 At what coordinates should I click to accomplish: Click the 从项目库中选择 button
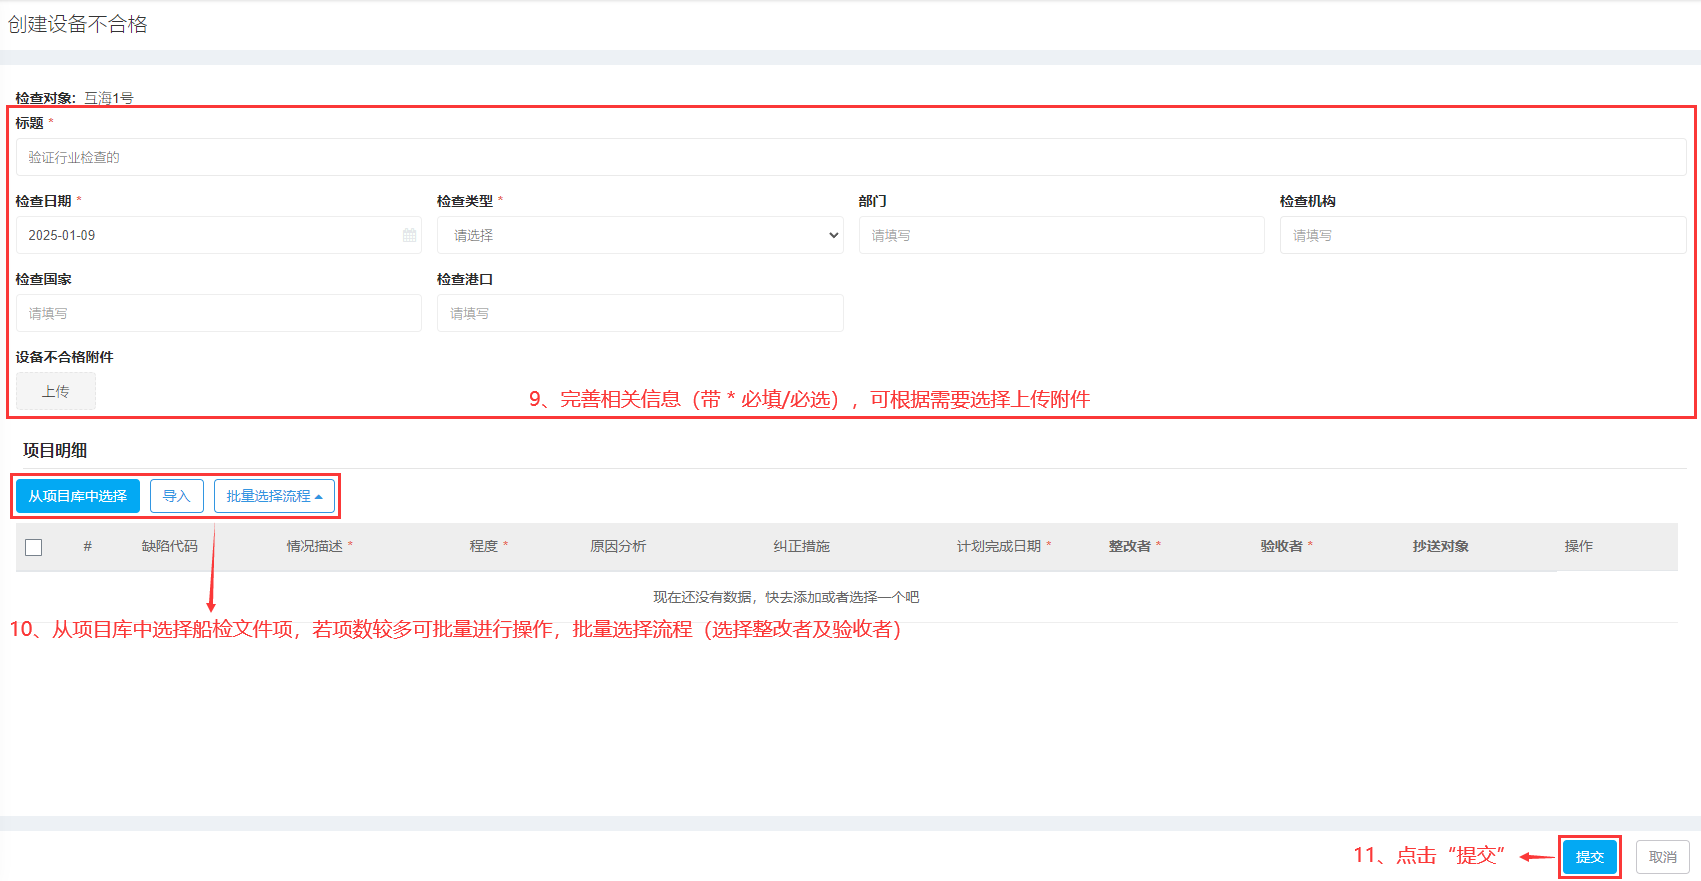click(78, 496)
